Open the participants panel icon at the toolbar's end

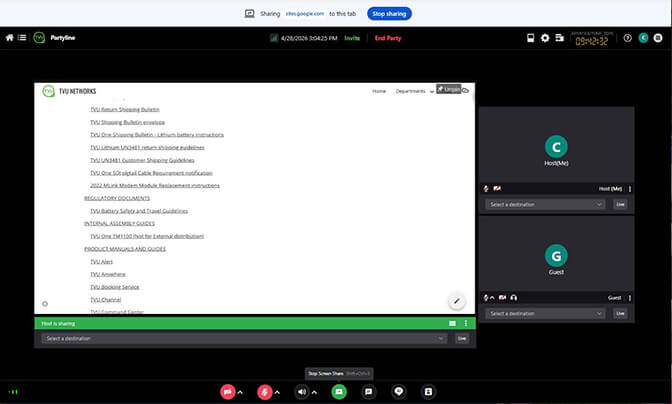[428, 392]
